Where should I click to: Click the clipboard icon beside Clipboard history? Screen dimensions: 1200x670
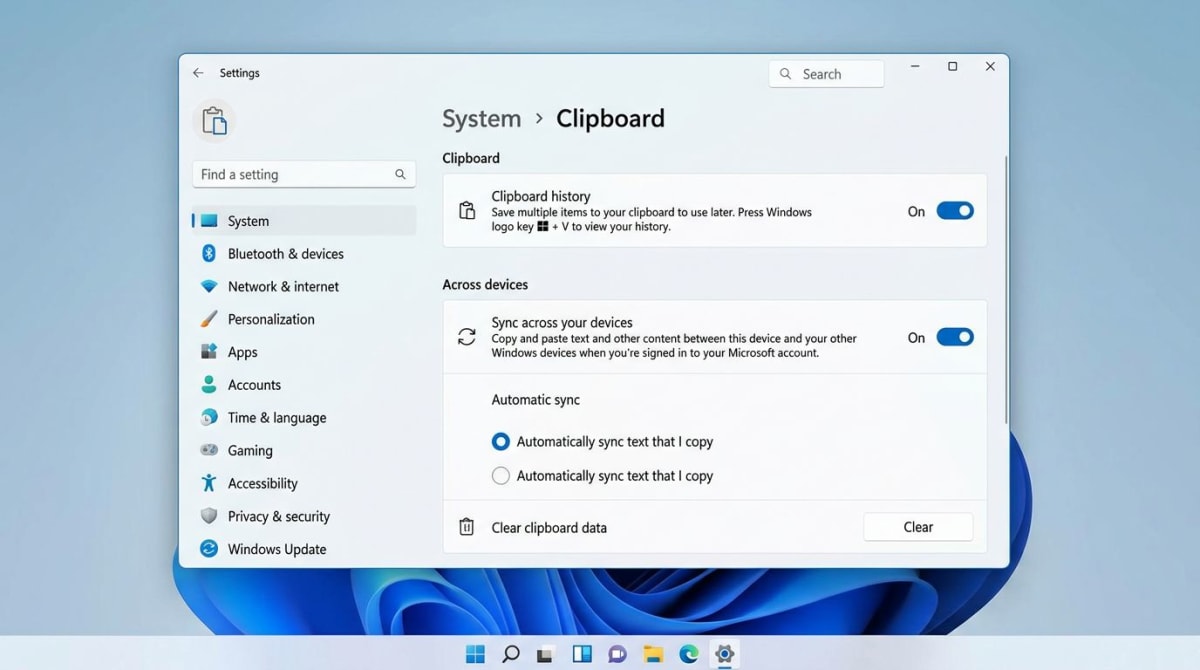467,211
